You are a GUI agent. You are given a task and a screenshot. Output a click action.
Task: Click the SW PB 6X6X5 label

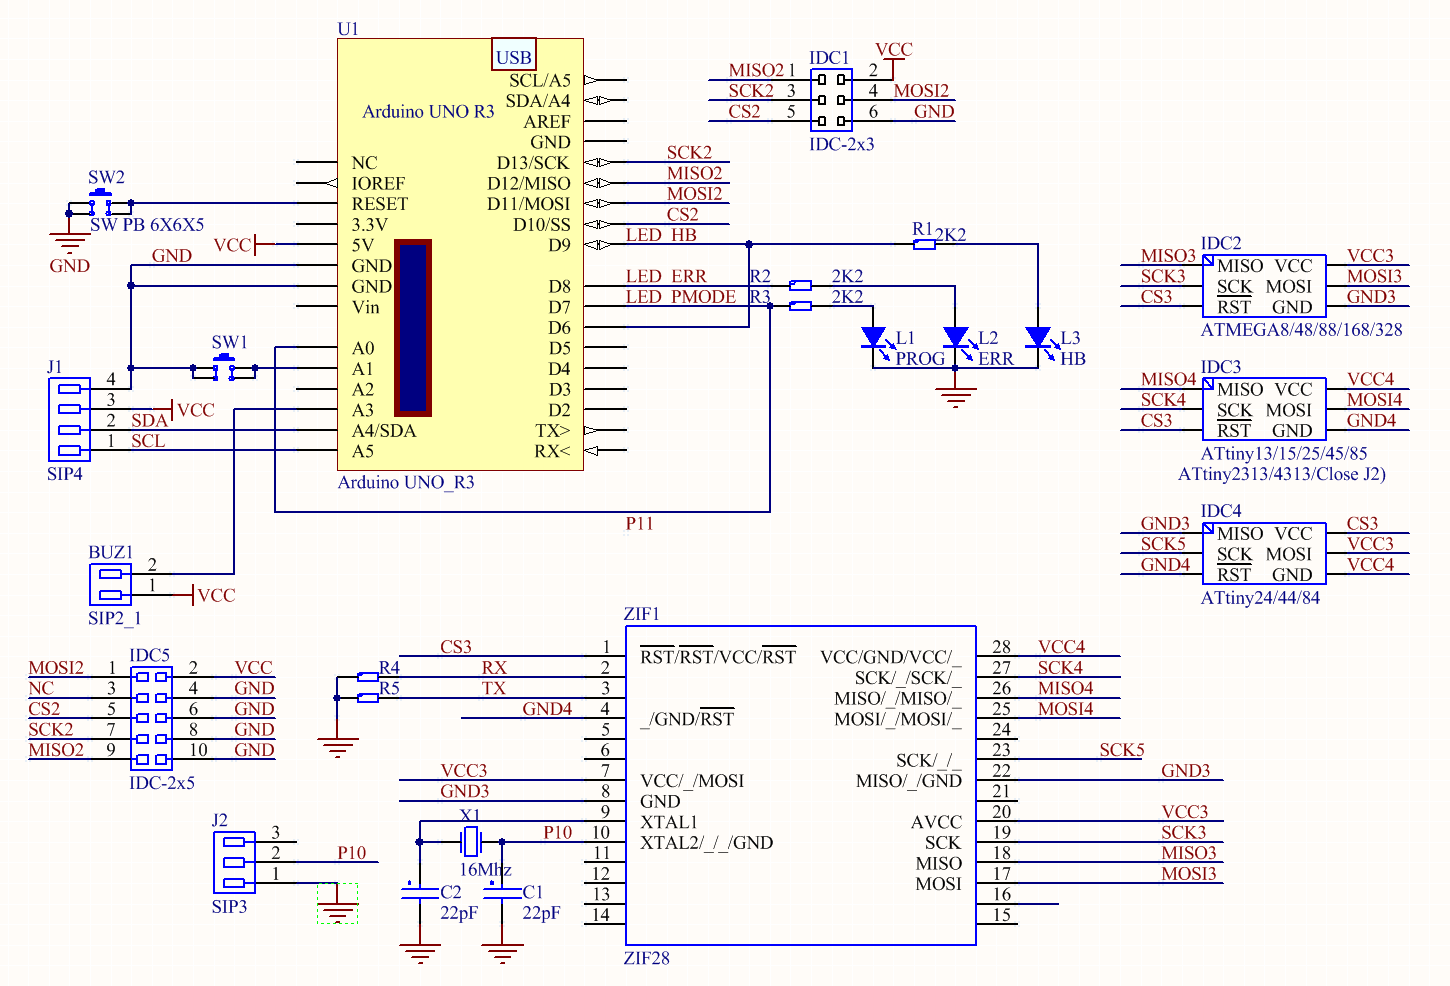(147, 225)
